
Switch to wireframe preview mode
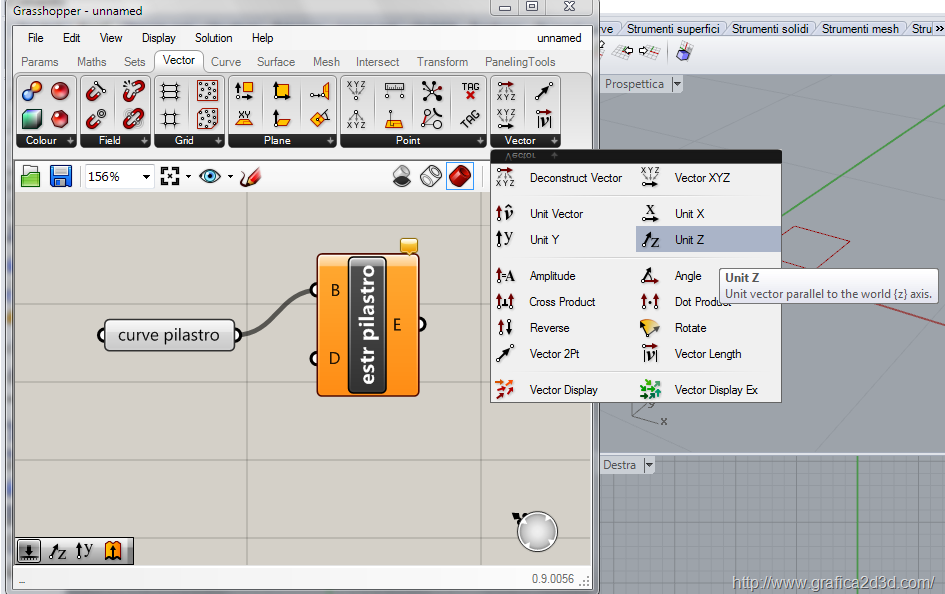pos(431,177)
